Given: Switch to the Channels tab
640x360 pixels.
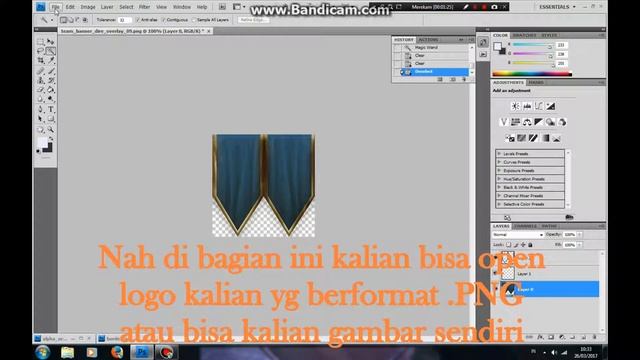Looking at the screenshot, I should point(525,226).
